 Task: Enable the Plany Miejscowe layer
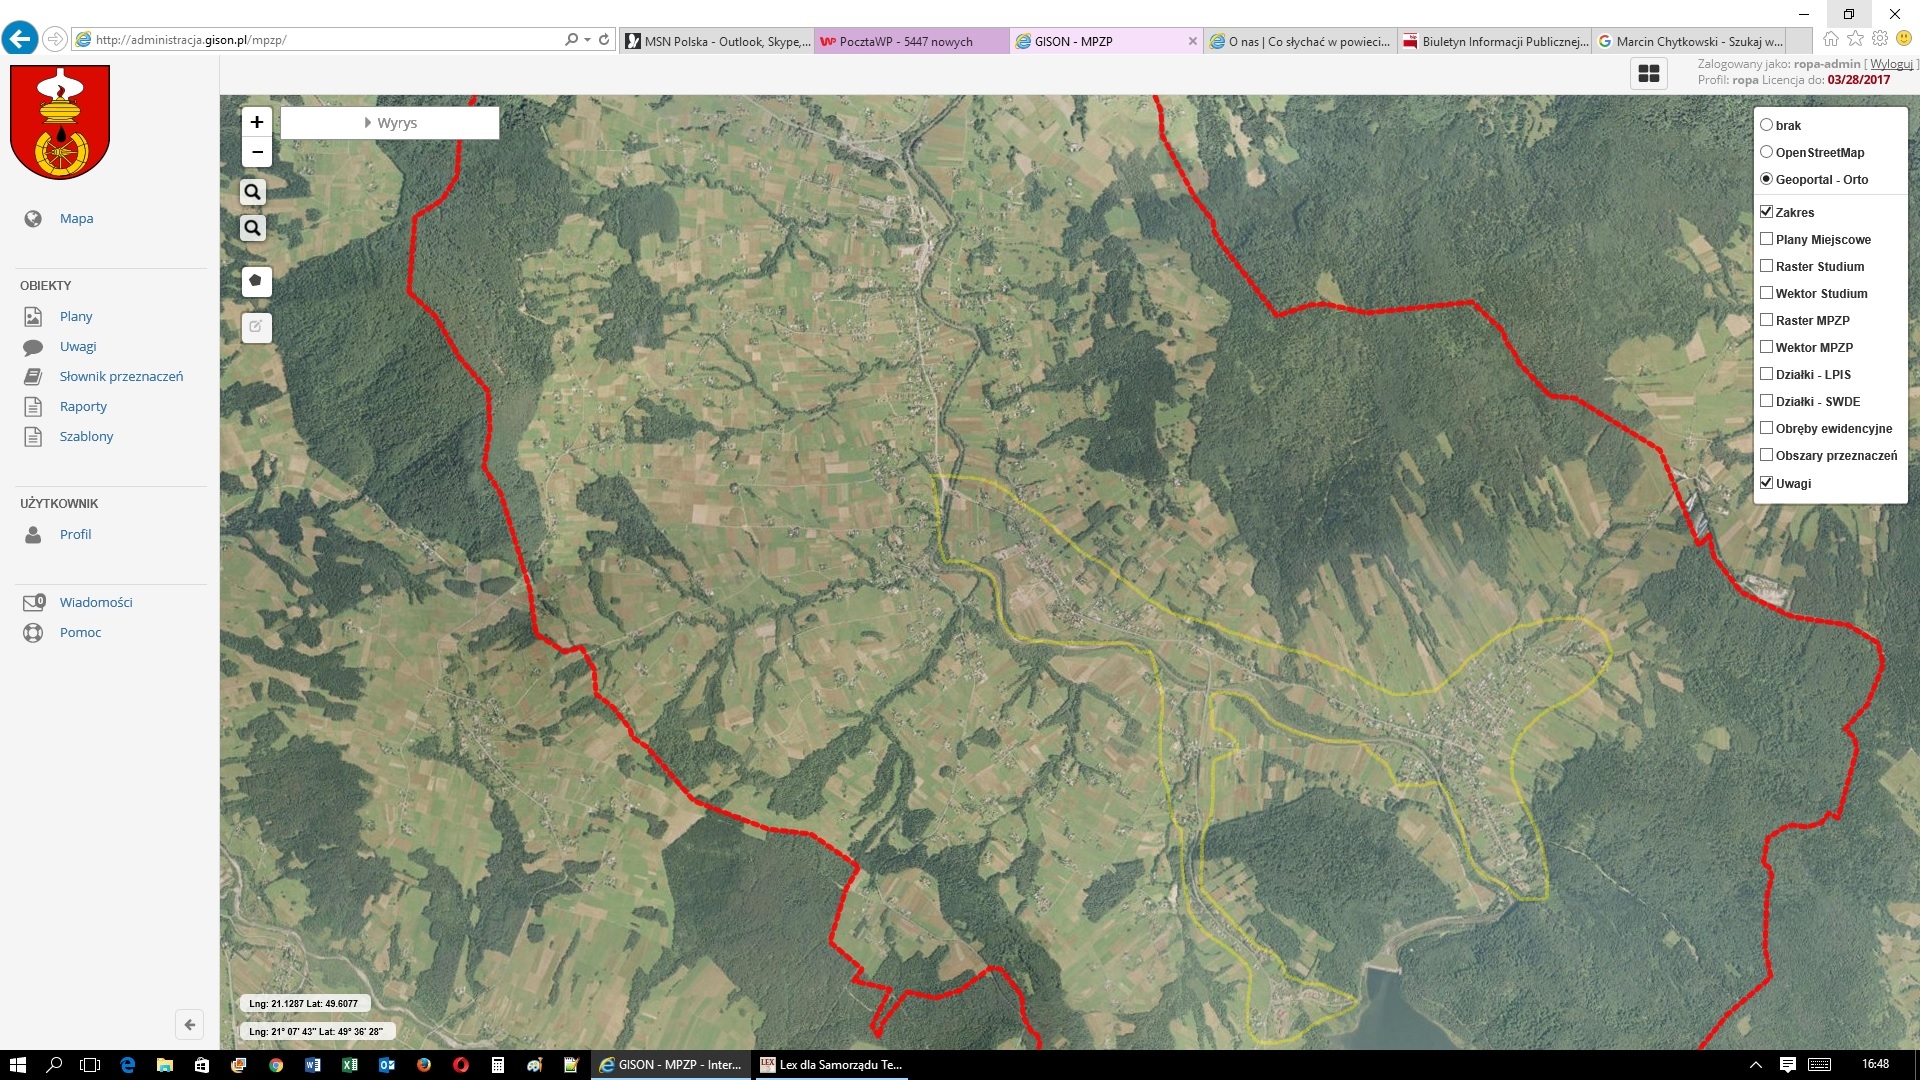click(x=1767, y=239)
